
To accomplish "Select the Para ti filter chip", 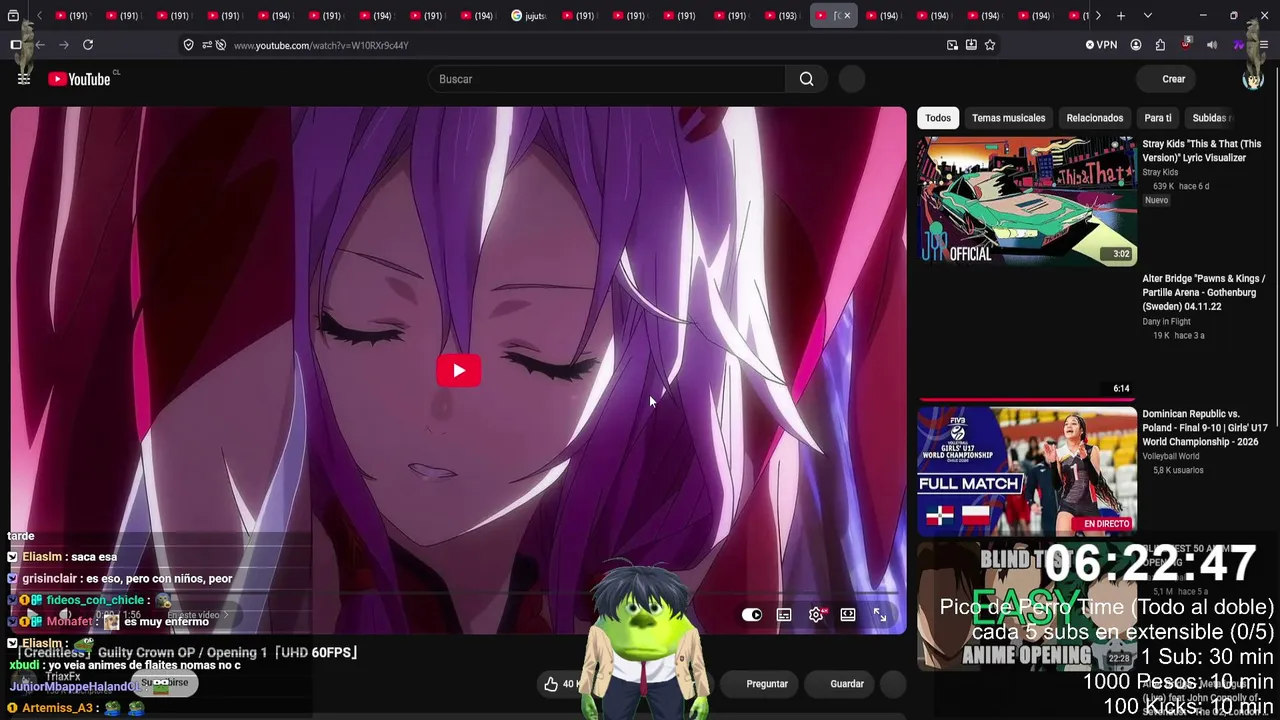I will (x=1157, y=118).
